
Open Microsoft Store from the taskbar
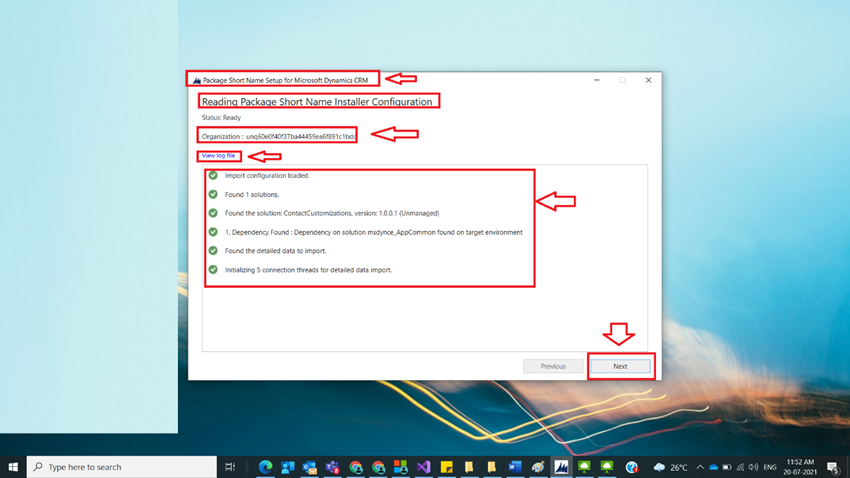[401, 467]
